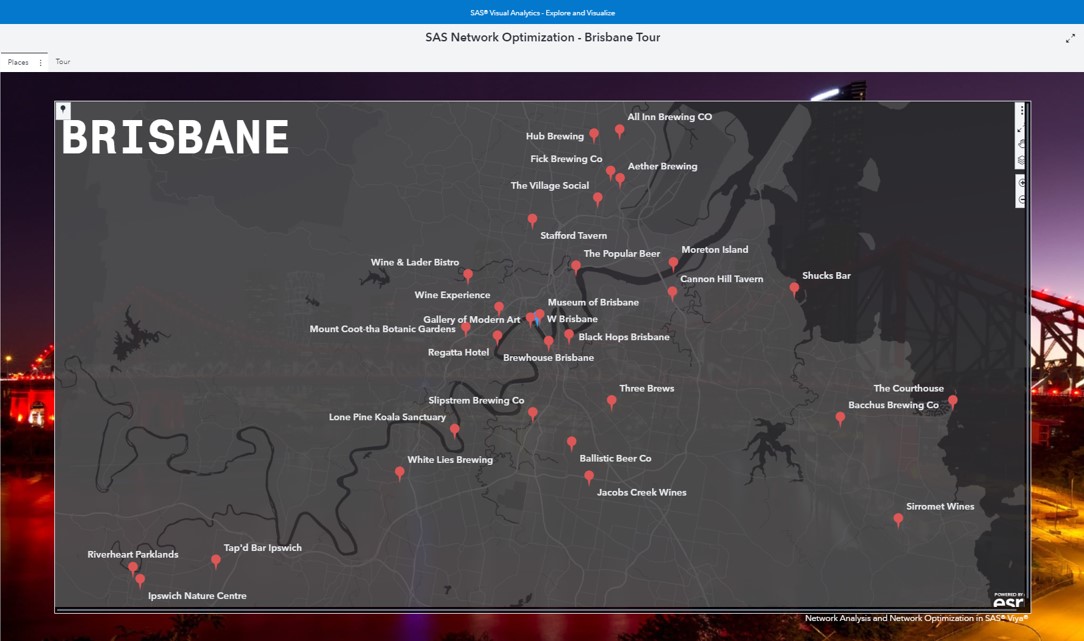
Task: Select the All Inn Brewing CO pin
Action: (x=619, y=131)
